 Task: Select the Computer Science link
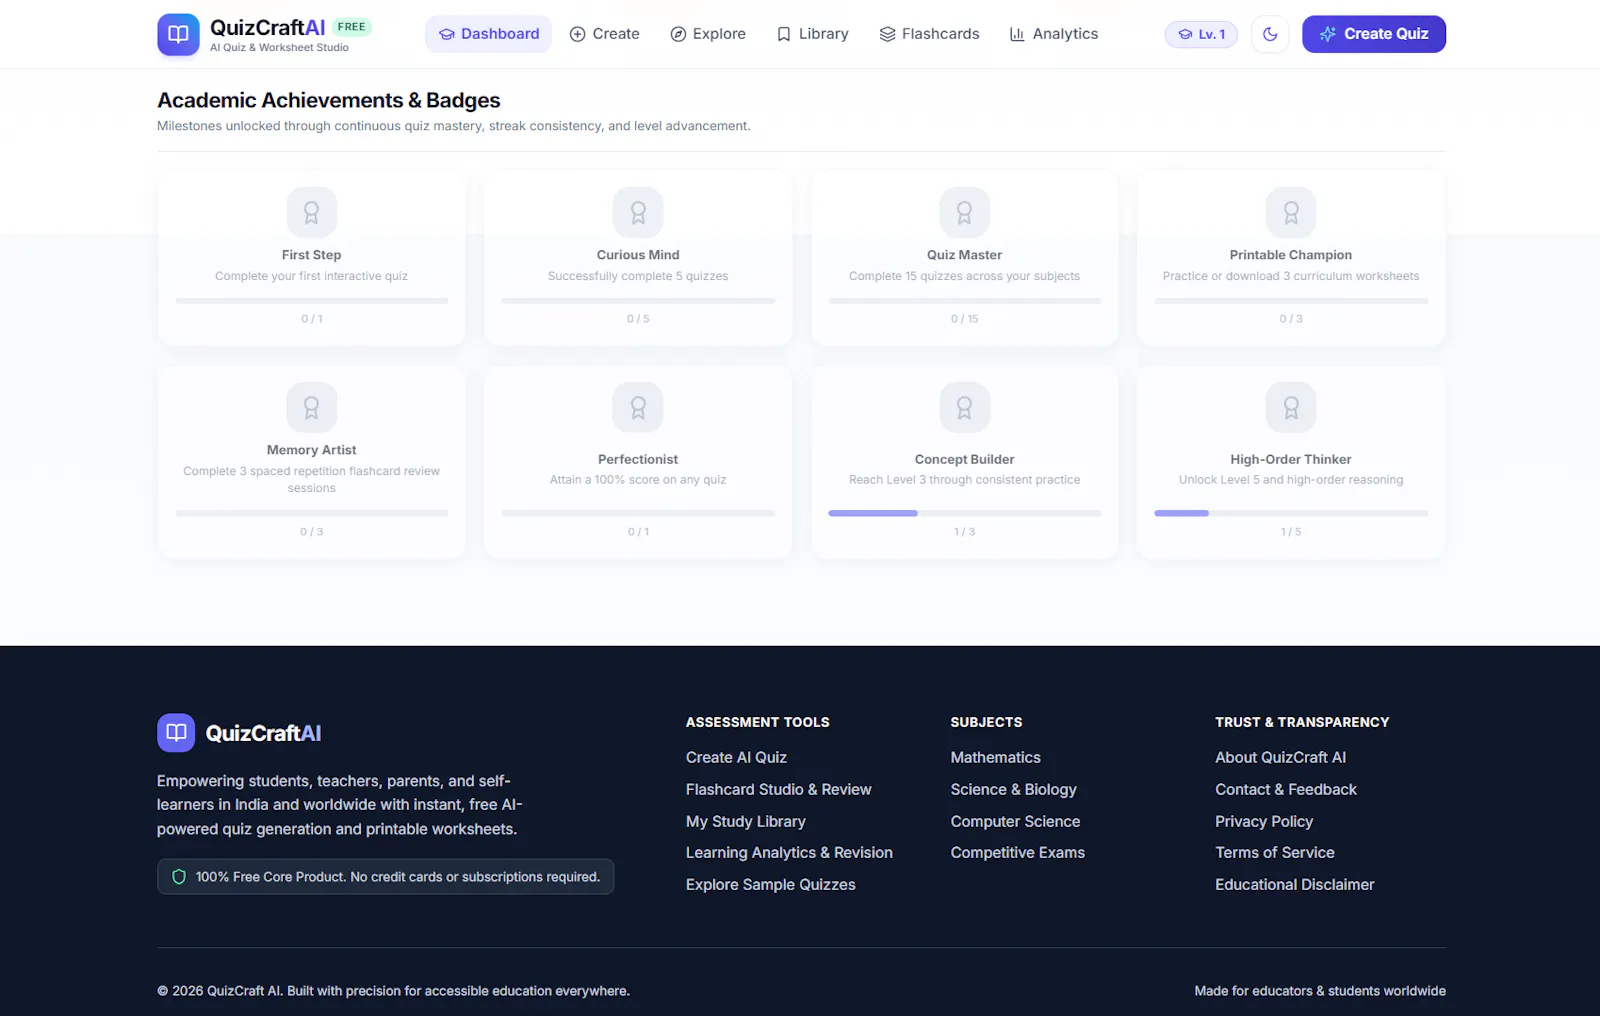coord(1016,822)
